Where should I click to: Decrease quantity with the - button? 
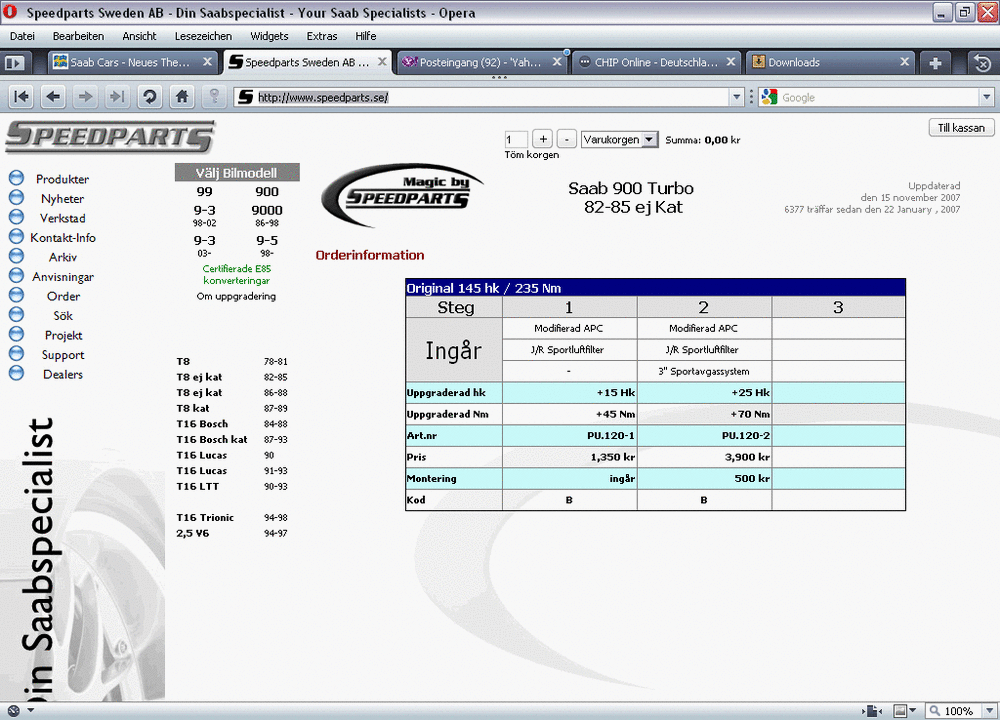pos(566,139)
